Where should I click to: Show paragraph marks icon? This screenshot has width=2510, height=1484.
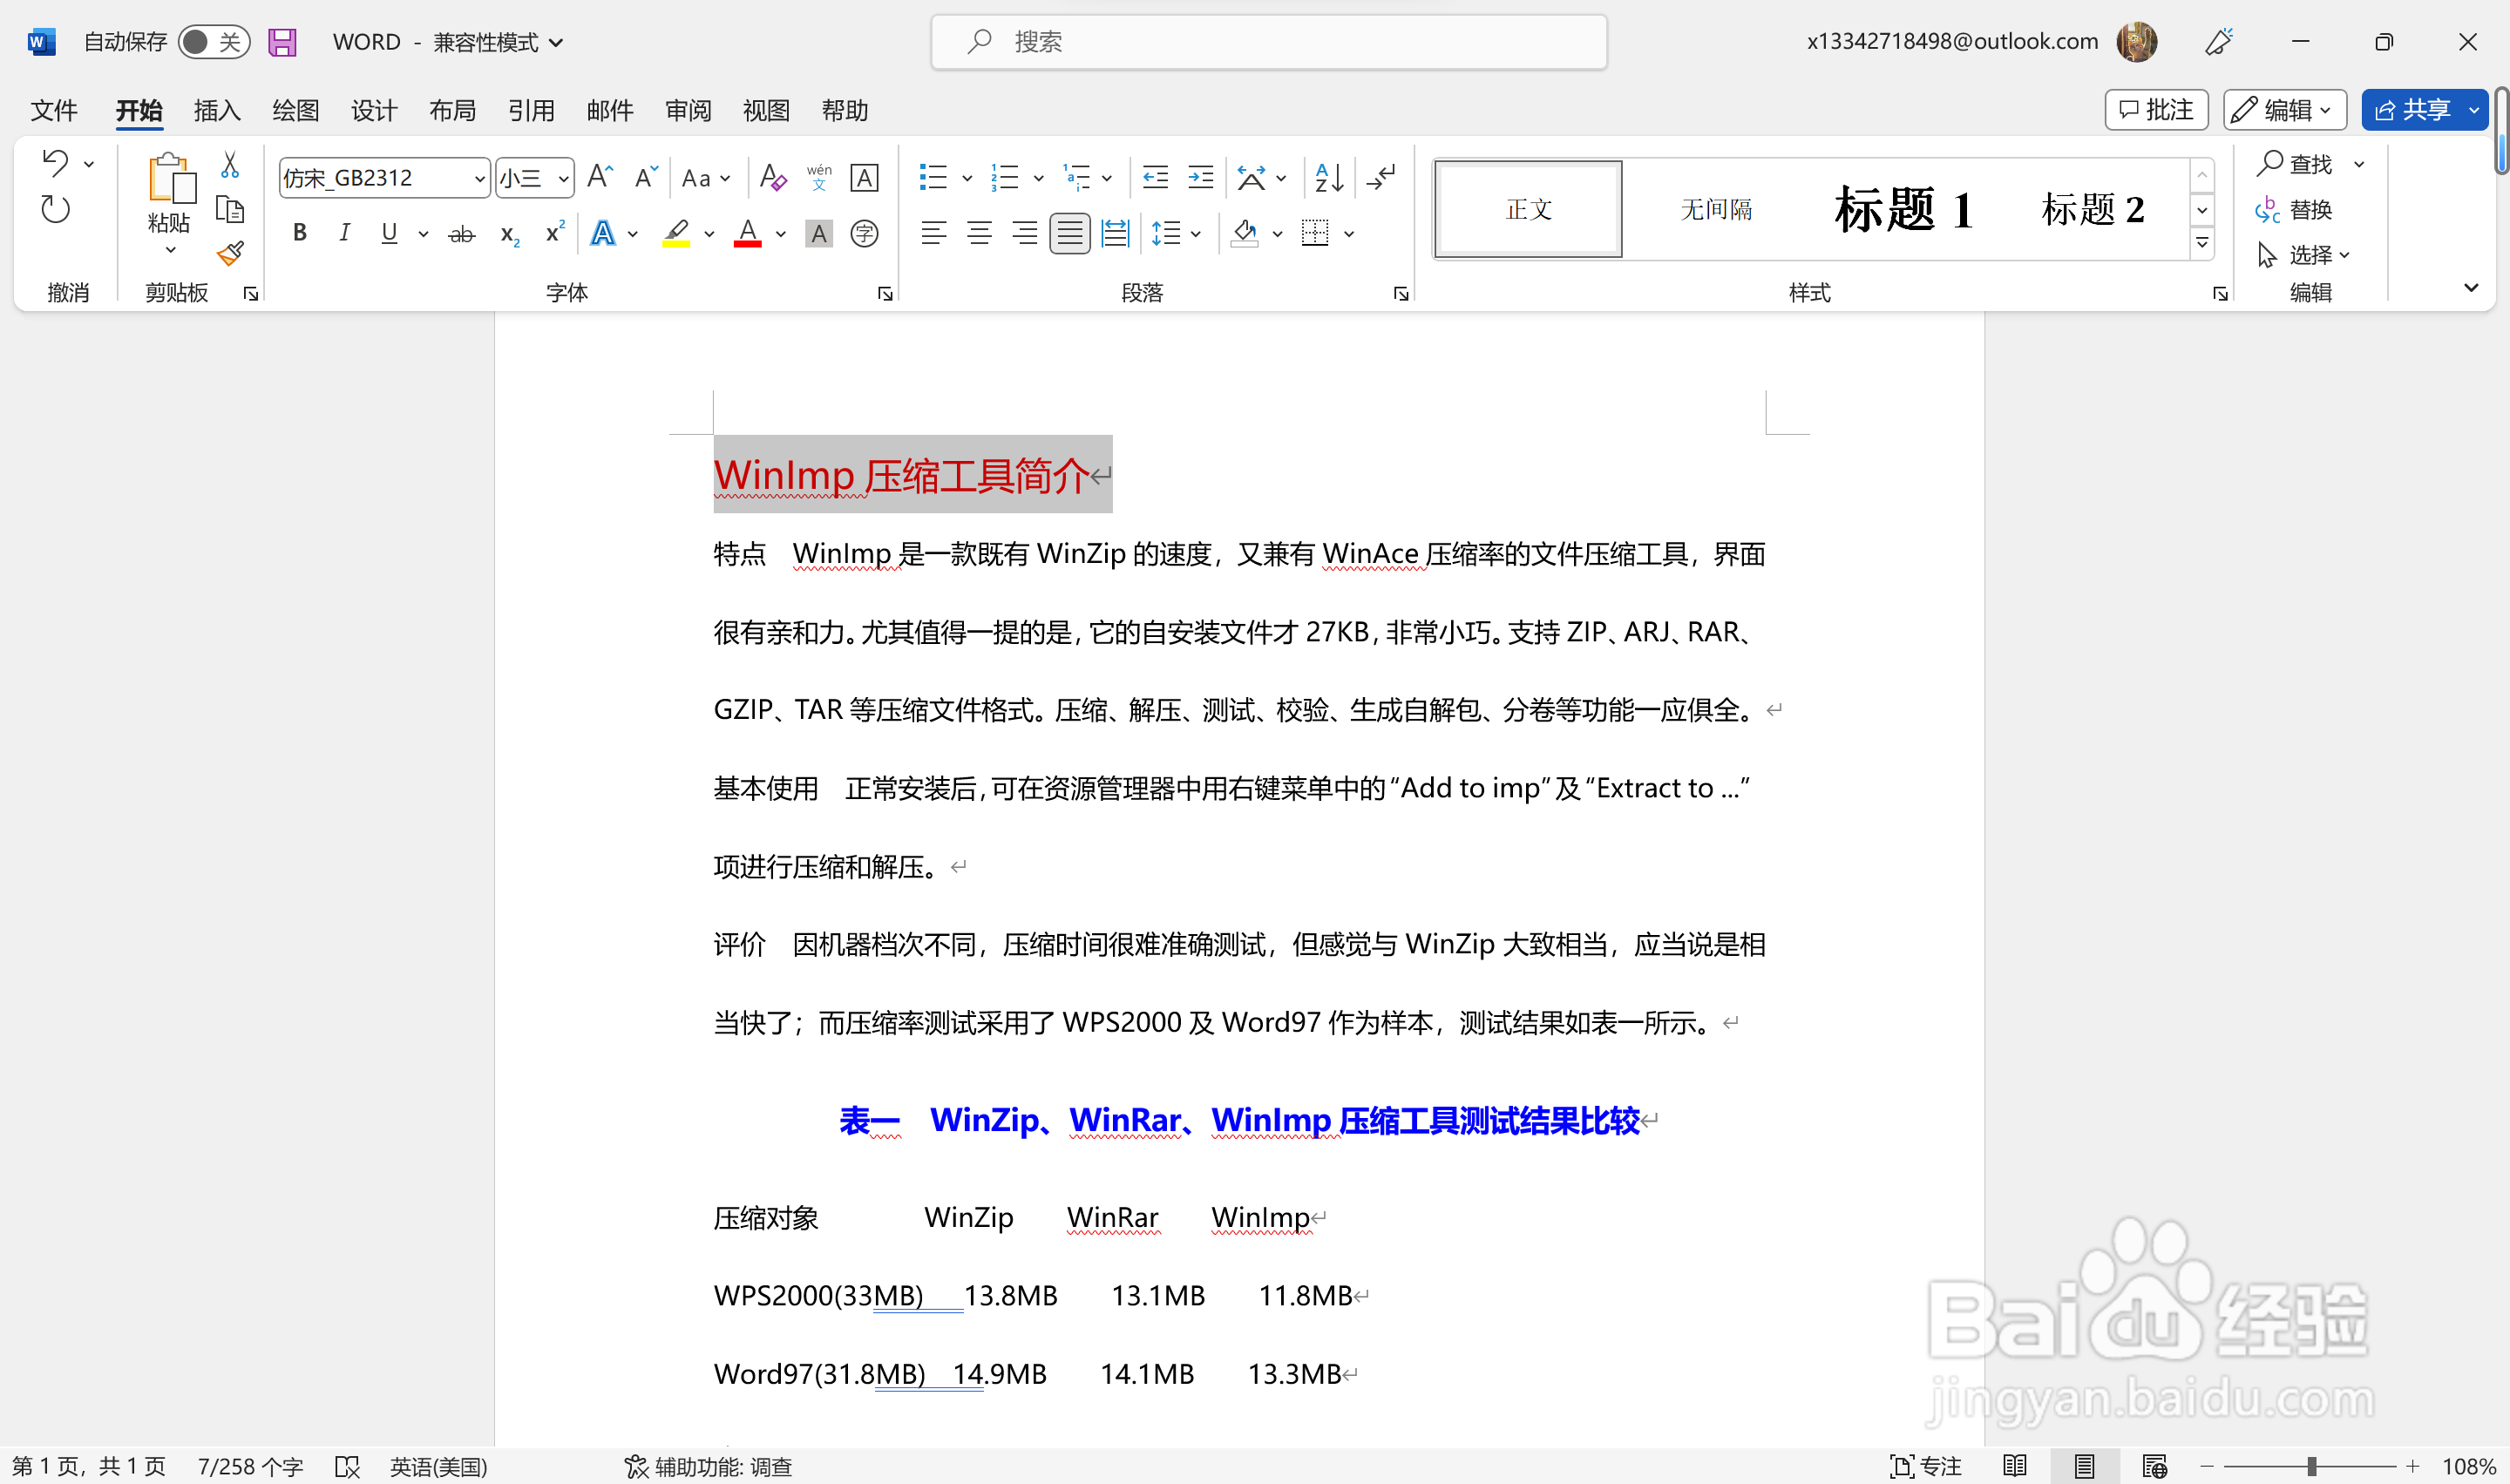tap(1381, 178)
